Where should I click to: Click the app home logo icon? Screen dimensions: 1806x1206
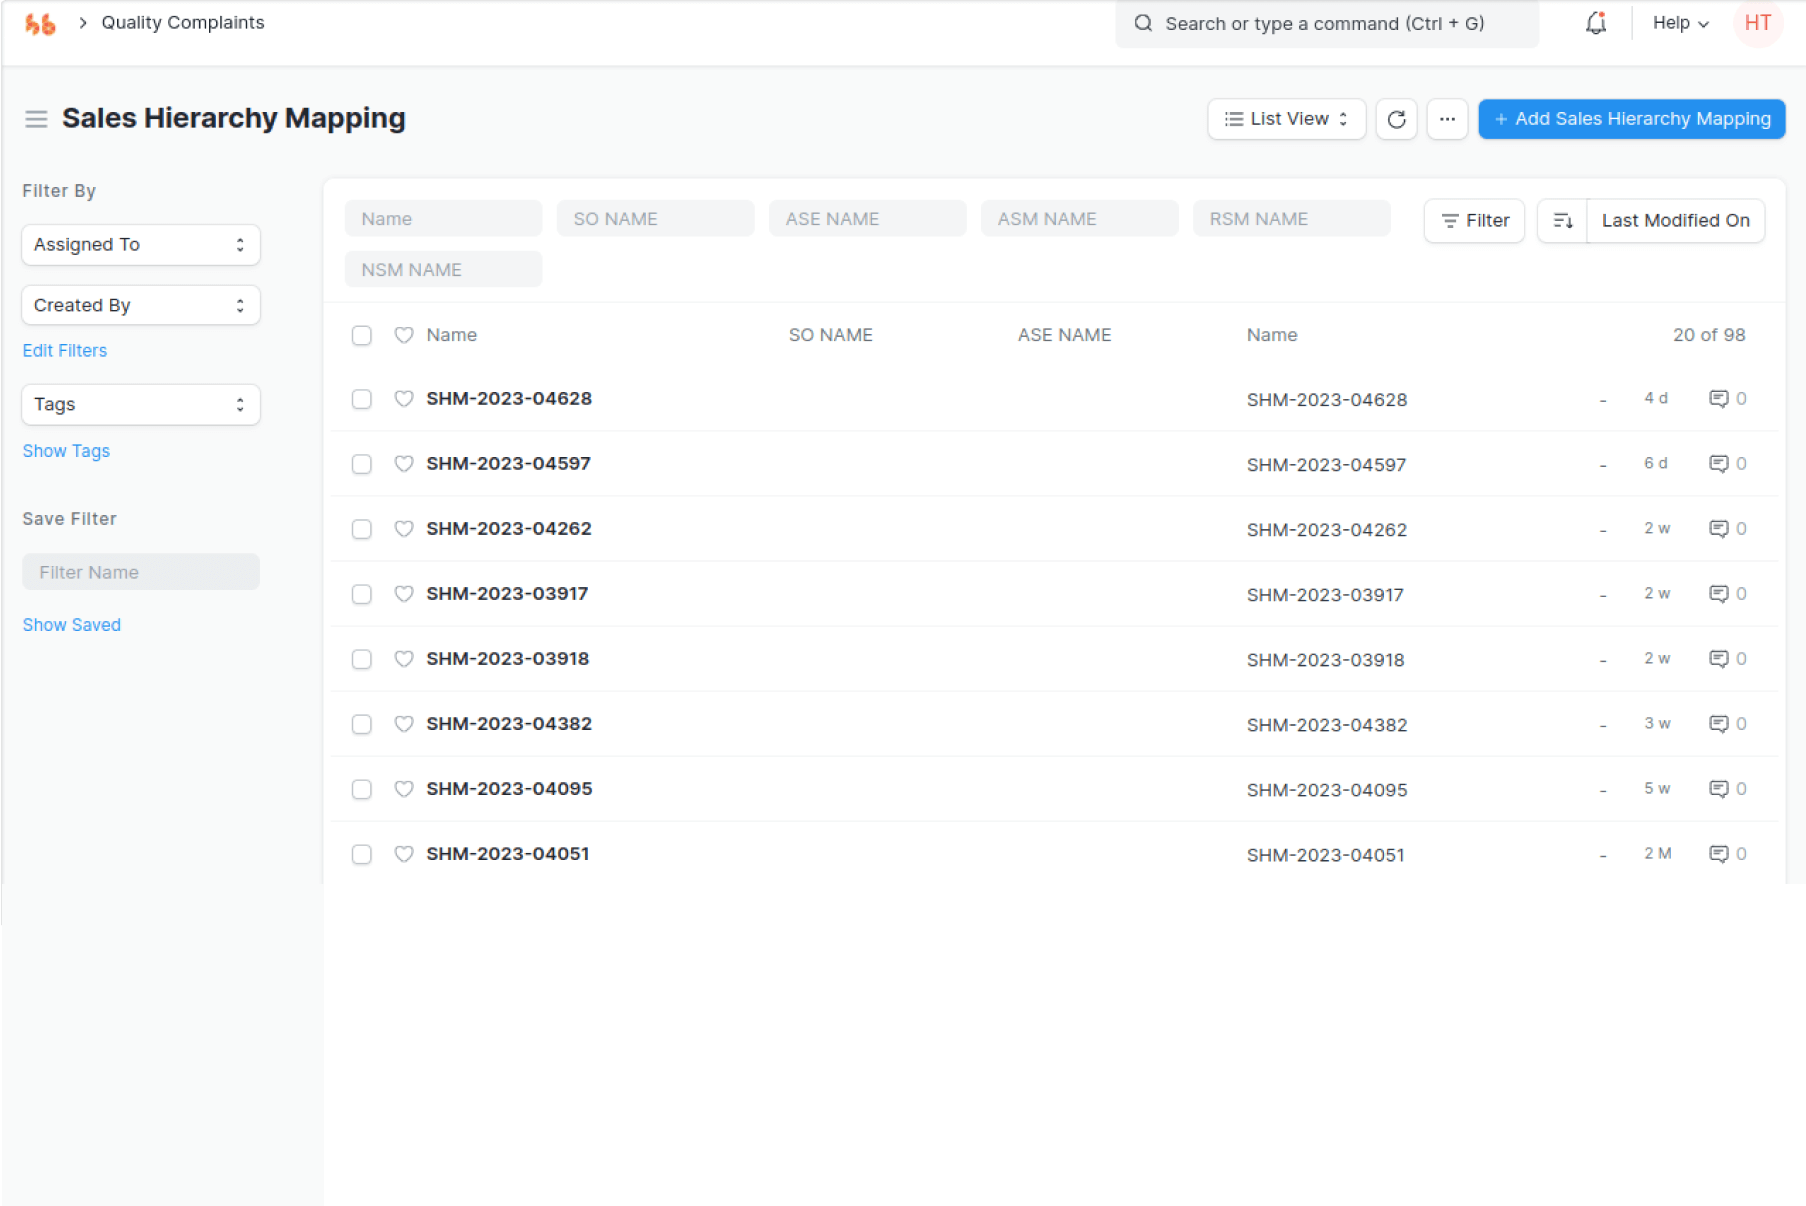(x=40, y=24)
